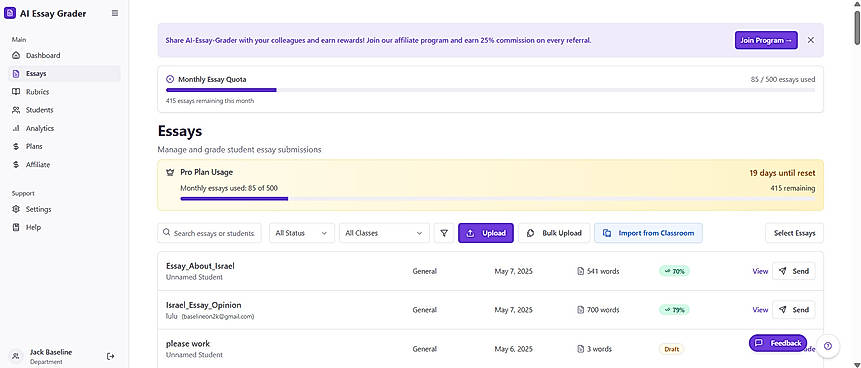Open the All Classes dropdown
This screenshot has height=368, width=861.
[384, 233]
